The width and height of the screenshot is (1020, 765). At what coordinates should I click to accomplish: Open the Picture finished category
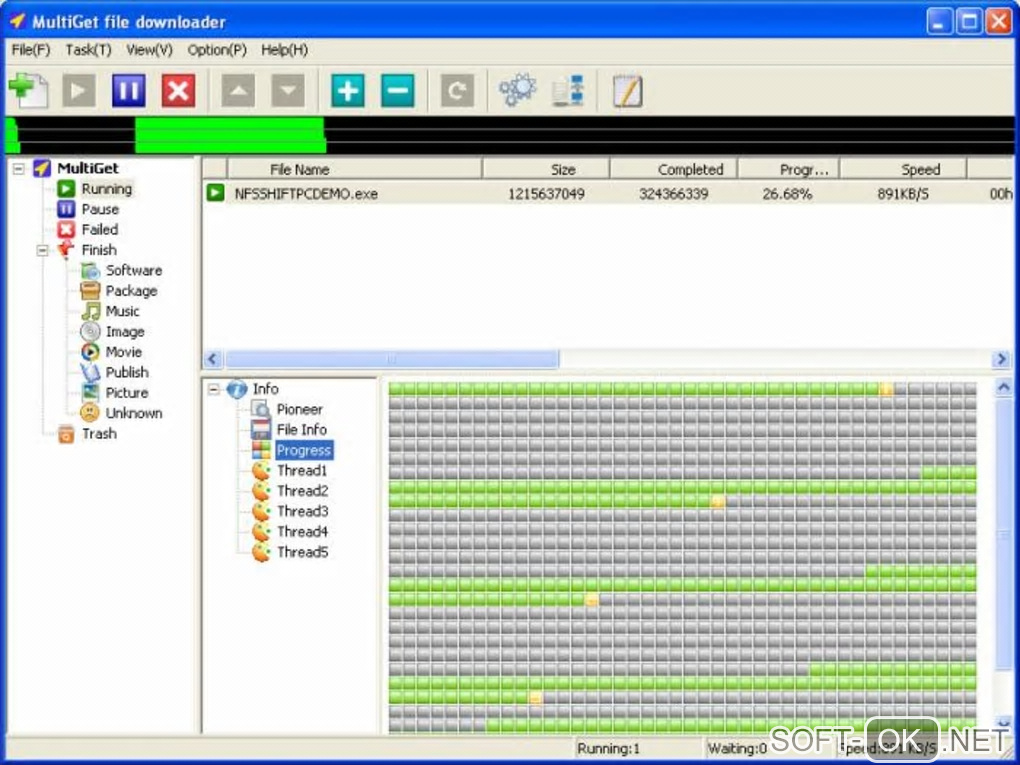[127, 393]
